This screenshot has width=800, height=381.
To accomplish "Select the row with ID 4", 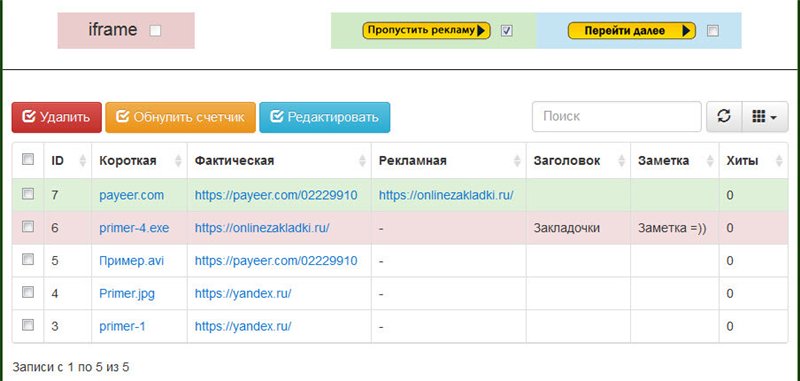I will coord(28,292).
